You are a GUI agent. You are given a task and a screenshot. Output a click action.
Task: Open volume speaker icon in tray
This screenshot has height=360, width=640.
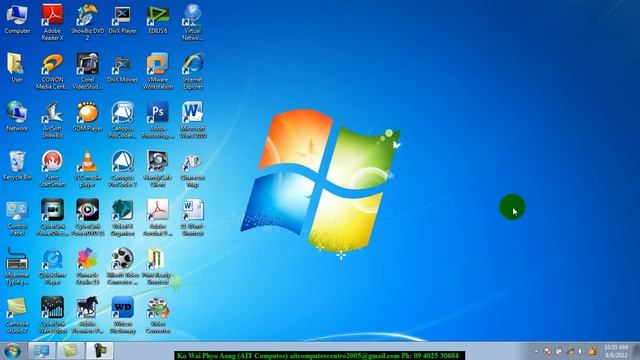(581, 351)
